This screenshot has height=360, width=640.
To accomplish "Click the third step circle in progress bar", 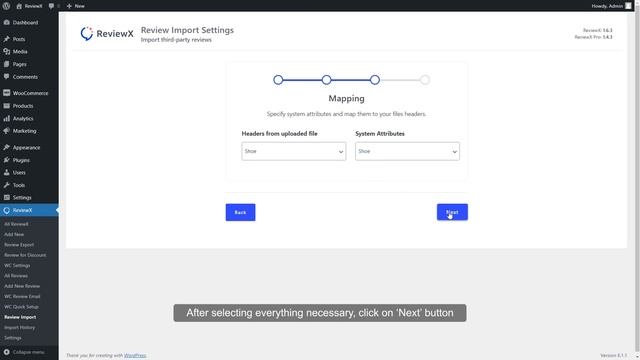I will coord(375,80).
